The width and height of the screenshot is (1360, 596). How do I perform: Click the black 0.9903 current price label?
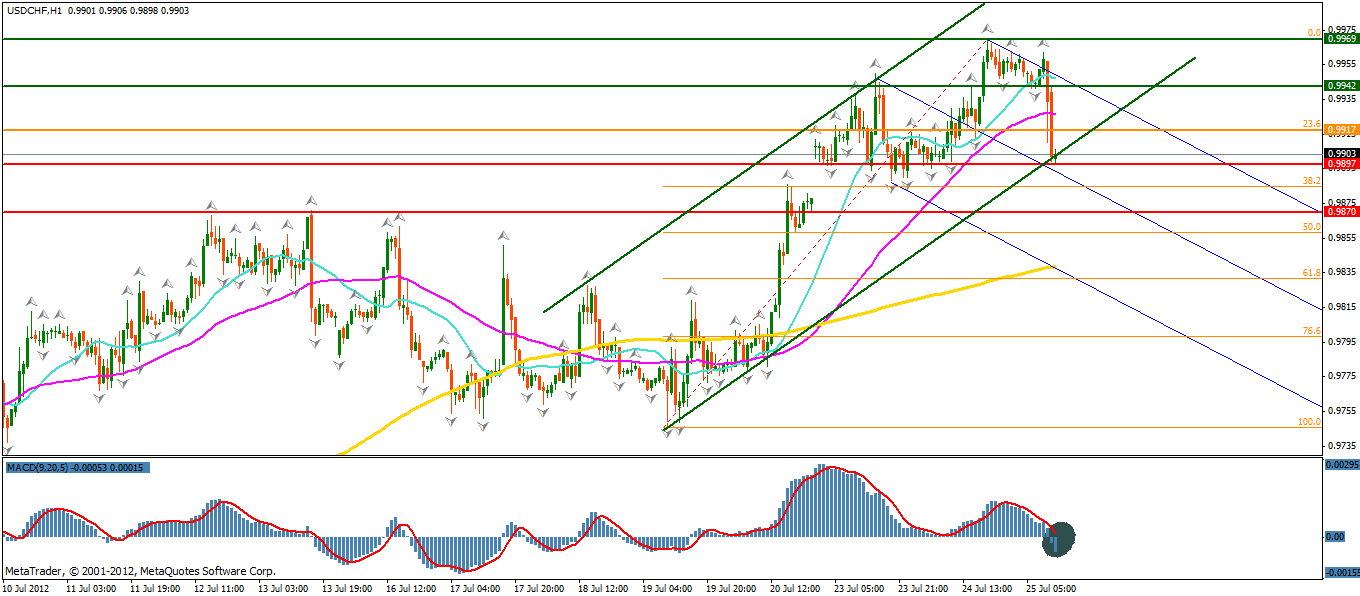(x=1340, y=153)
